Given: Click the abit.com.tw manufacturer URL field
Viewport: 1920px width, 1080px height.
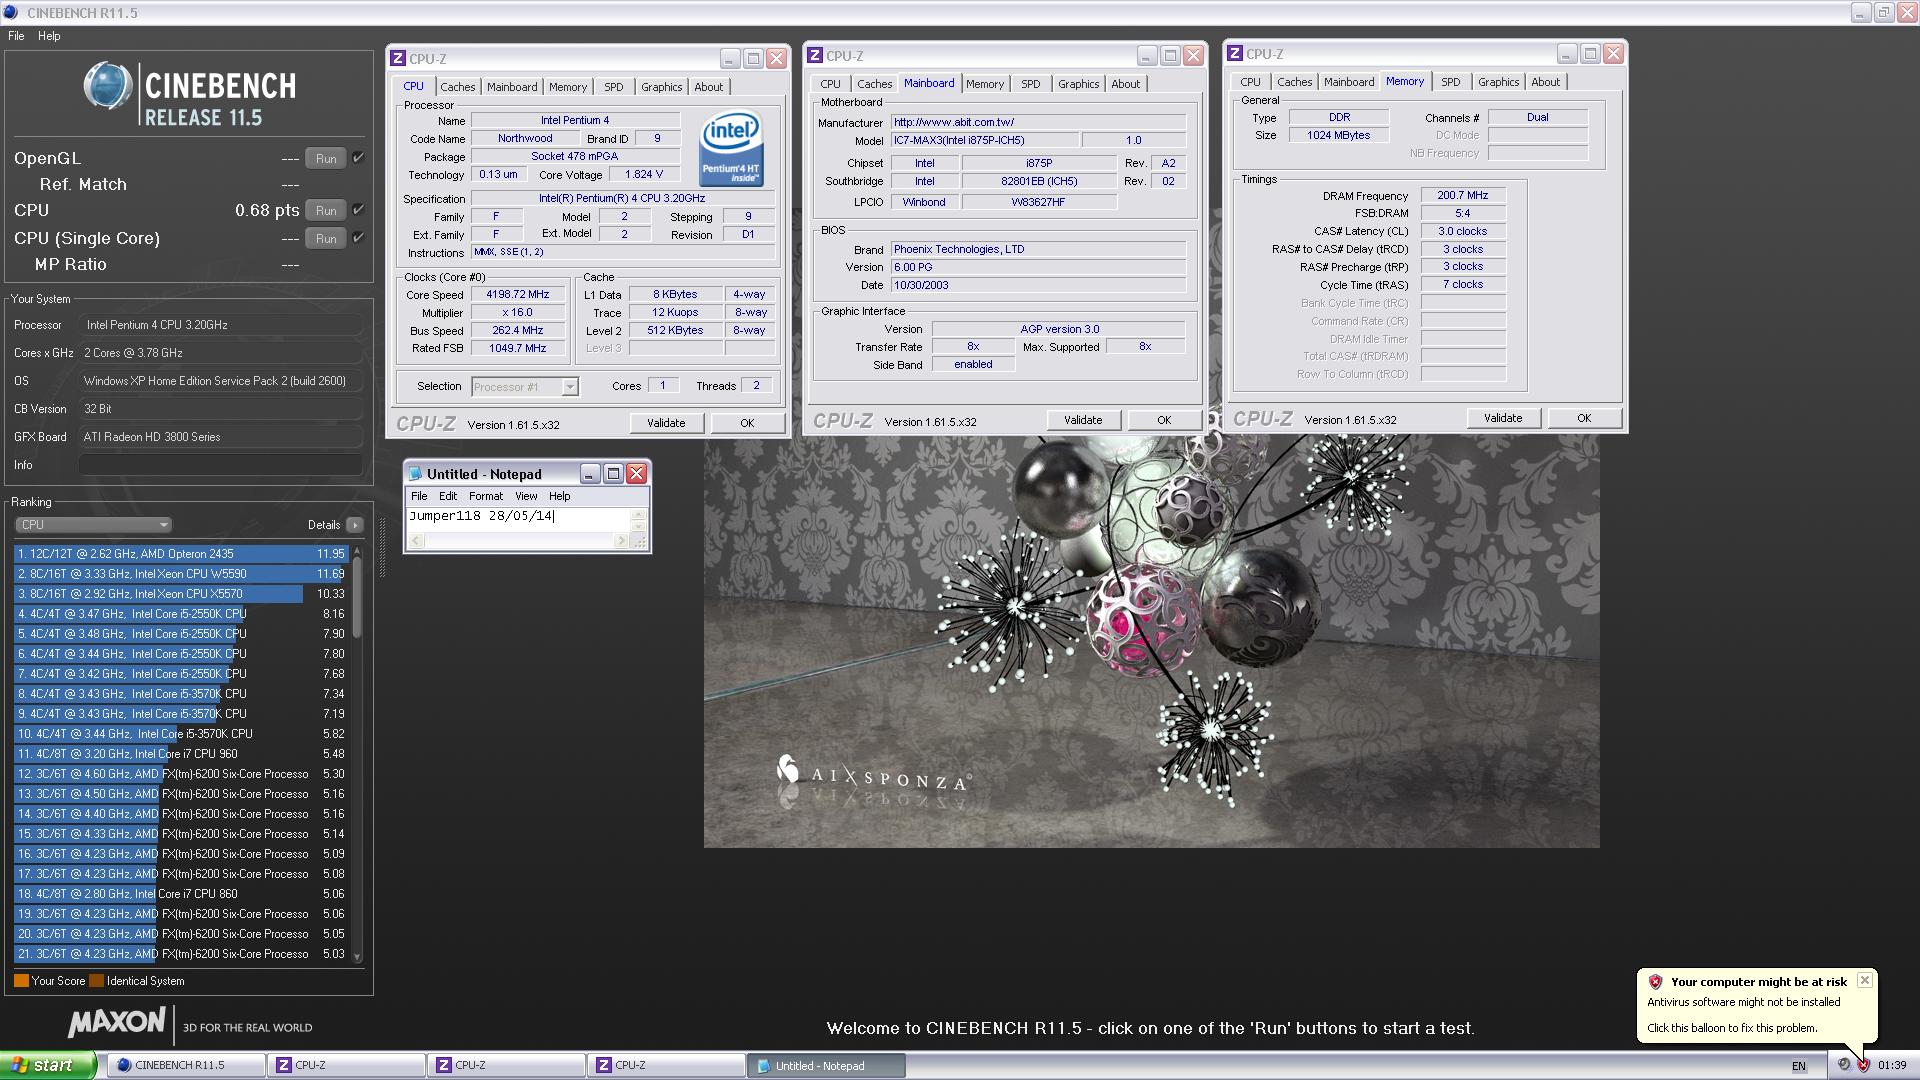Looking at the screenshot, I should [x=1038, y=122].
